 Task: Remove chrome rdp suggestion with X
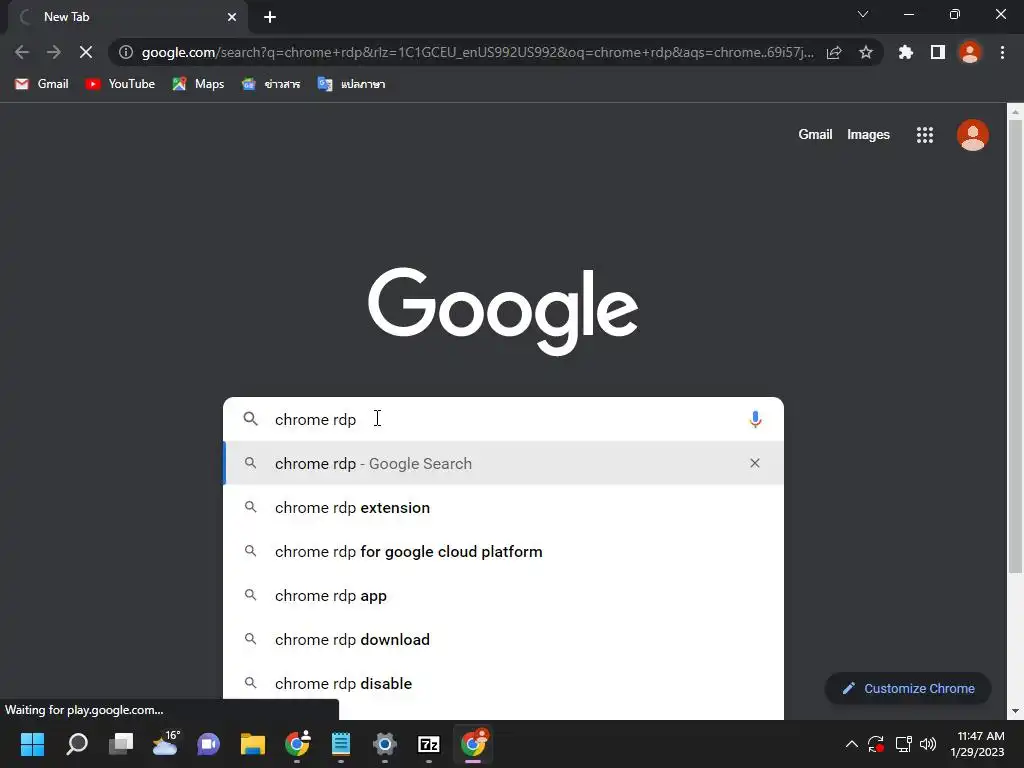tap(755, 463)
